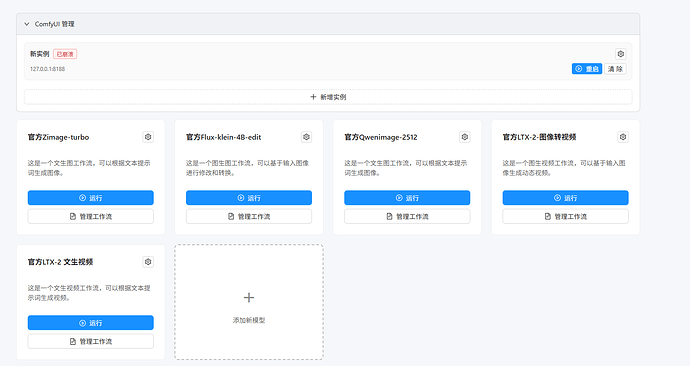Click the blue 重启 button
The image size is (690, 366).
point(587,69)
